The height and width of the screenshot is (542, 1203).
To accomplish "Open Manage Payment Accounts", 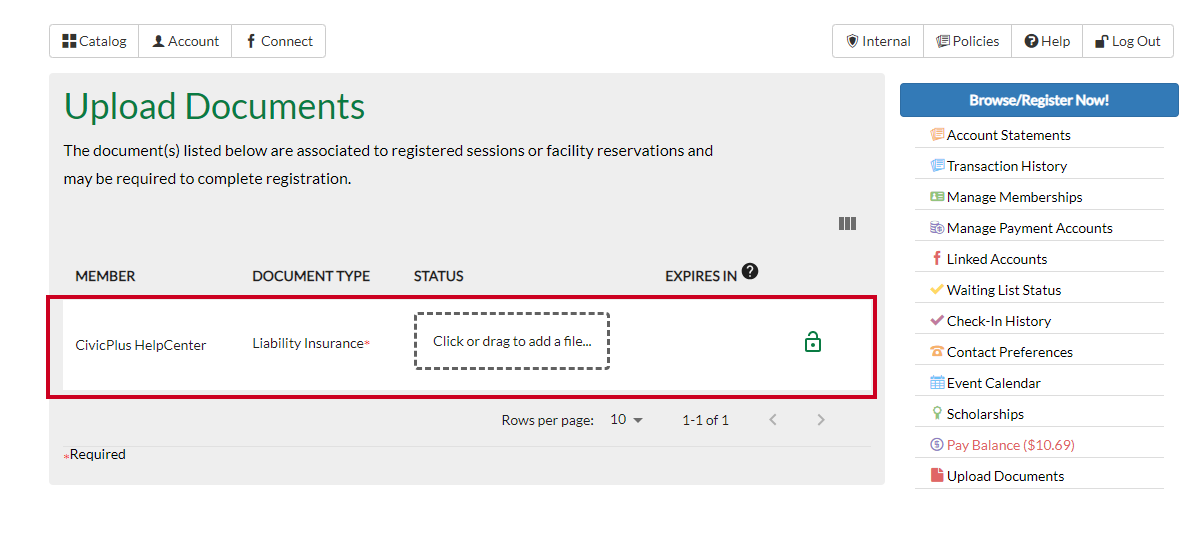I will pos(1021,228).
